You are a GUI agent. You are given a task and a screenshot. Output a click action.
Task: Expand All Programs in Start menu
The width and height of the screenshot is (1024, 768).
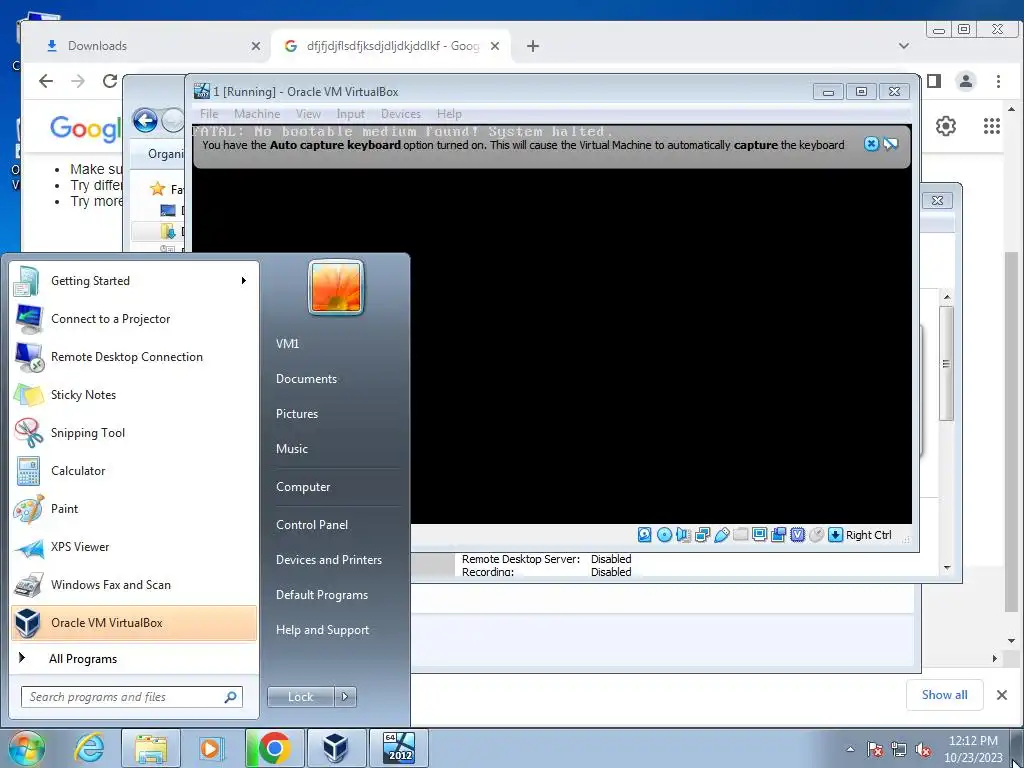point(134,658)
